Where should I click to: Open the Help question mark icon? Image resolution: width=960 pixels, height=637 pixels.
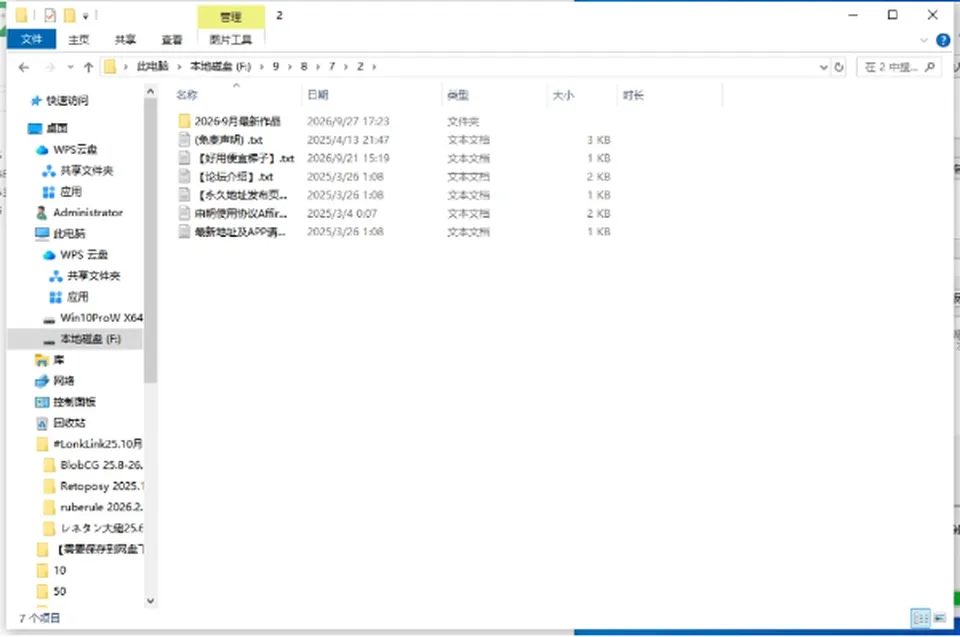click(x=943, y=40)
